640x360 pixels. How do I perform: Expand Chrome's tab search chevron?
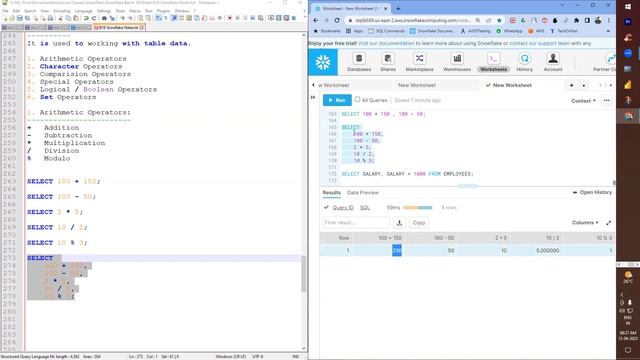562,6
